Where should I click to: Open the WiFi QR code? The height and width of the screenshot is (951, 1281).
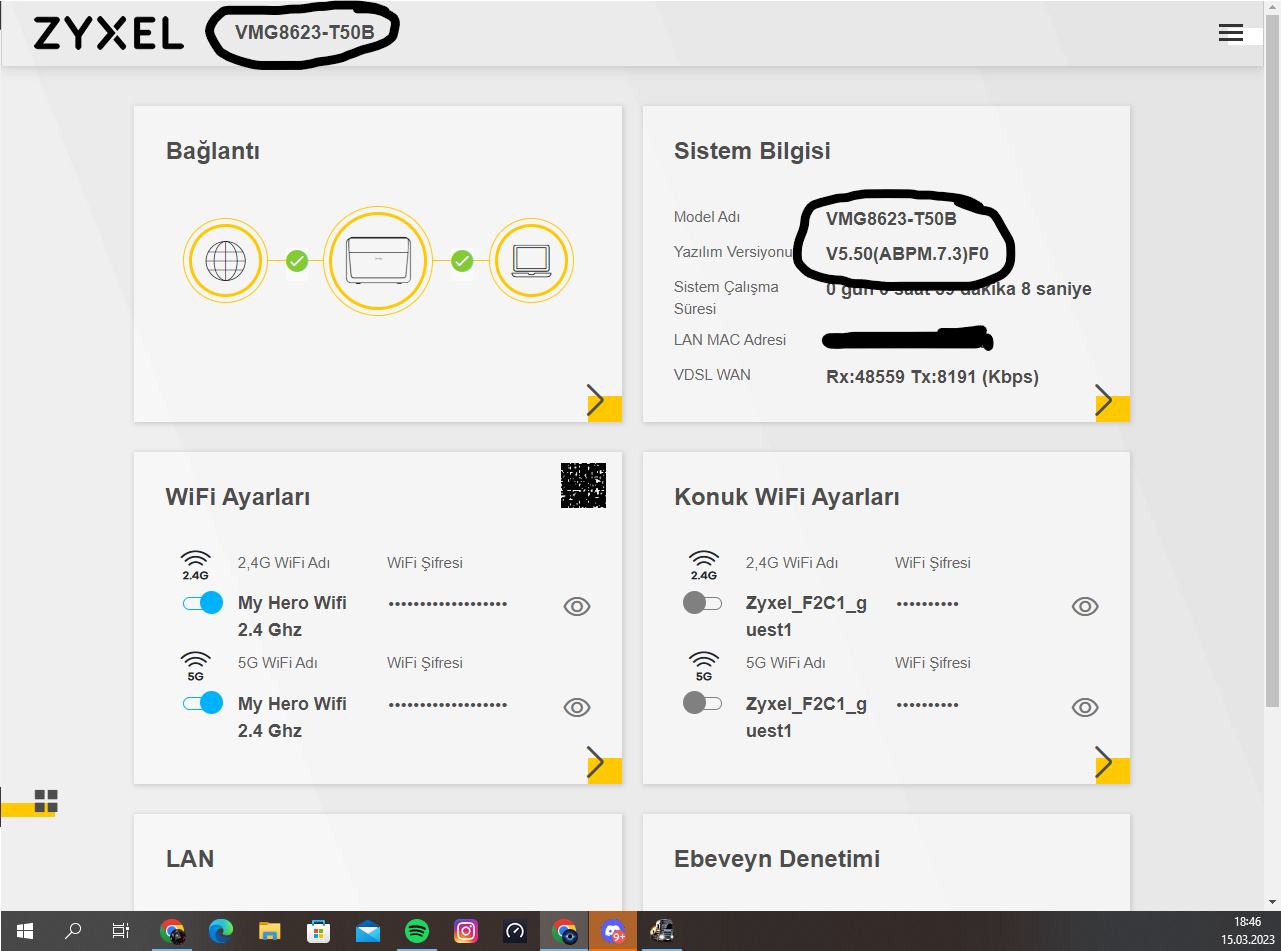pos(583,485)
